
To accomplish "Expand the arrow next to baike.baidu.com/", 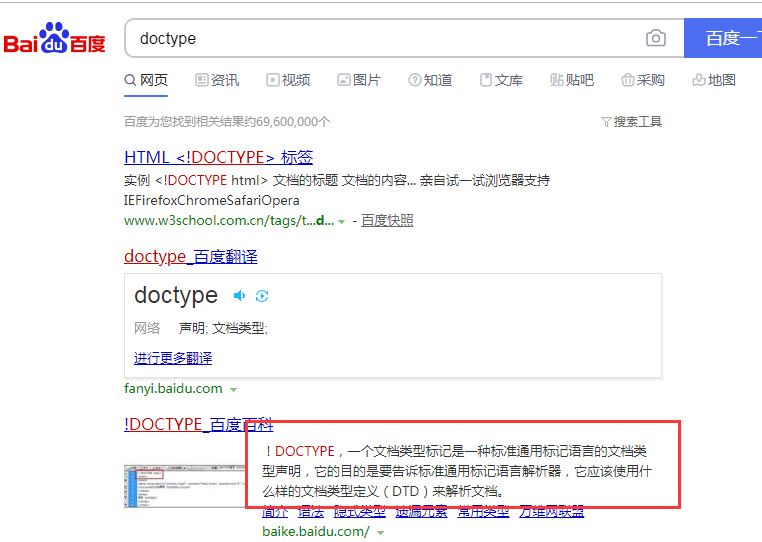I will 381,533.
